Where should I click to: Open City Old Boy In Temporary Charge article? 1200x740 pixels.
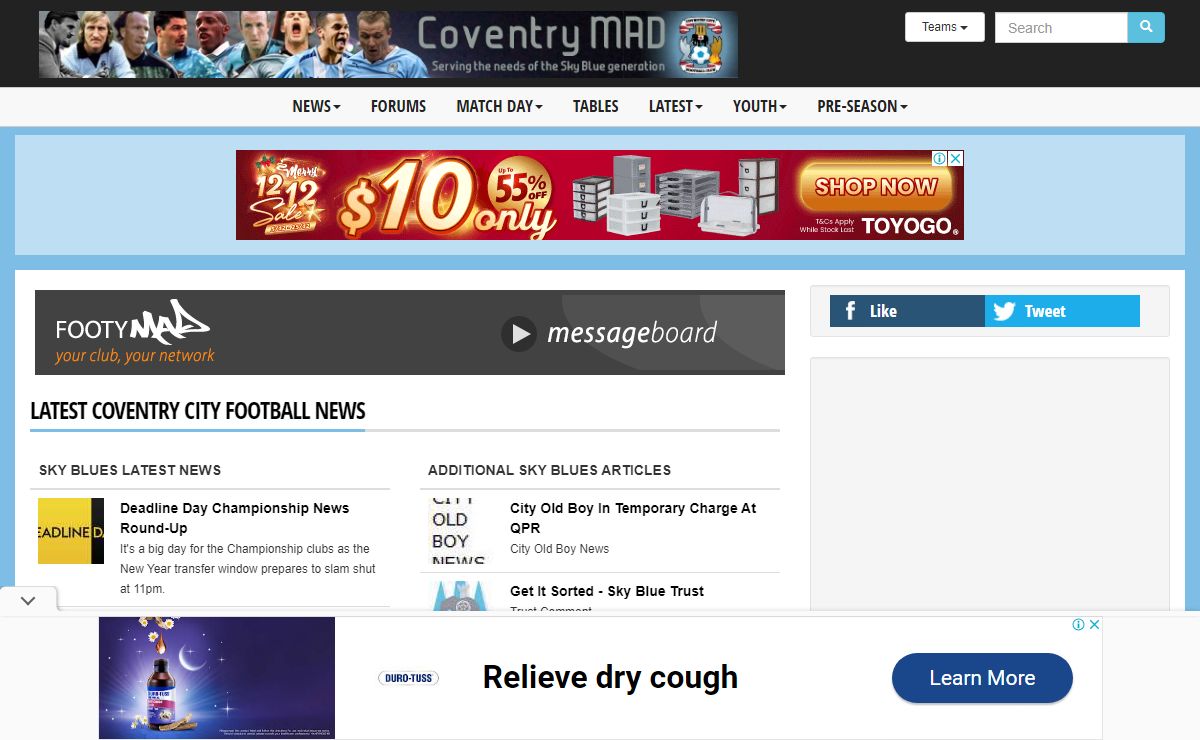[633, 518]
